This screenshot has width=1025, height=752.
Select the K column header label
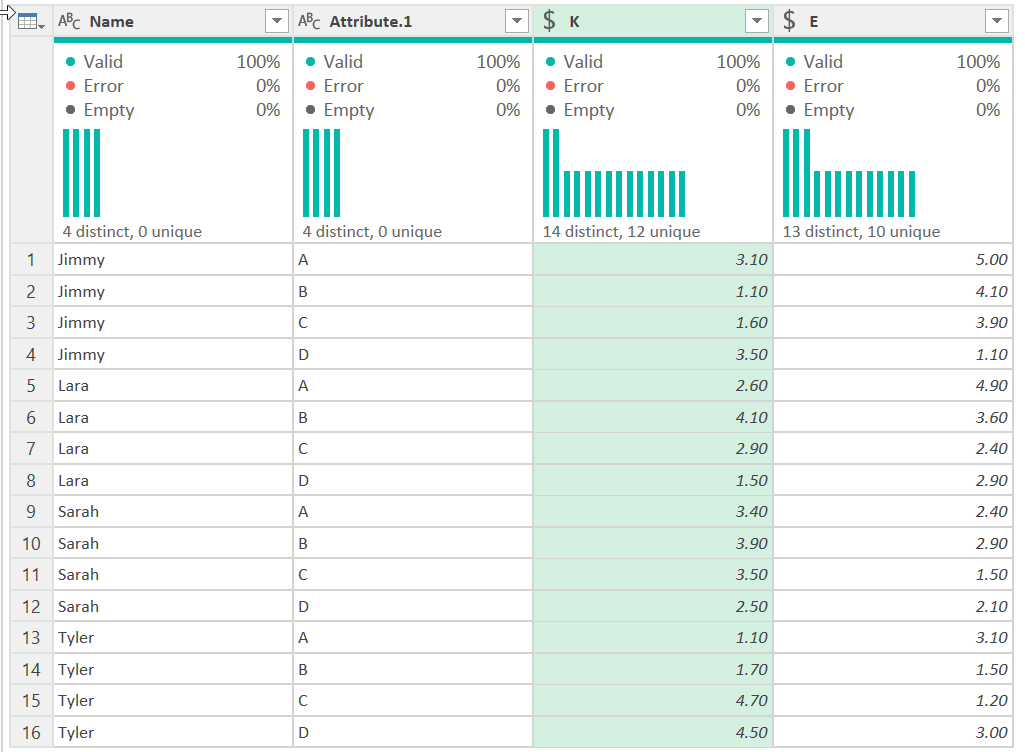[x=575, y=22]
